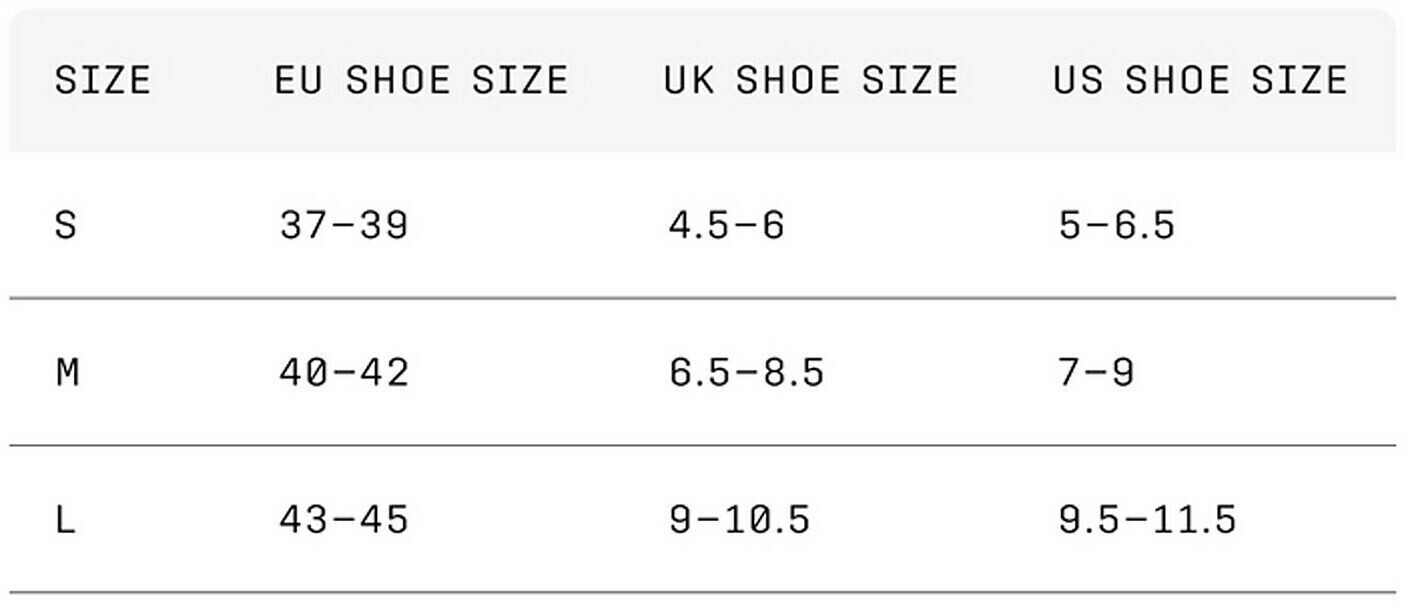Screen dimensions: 1408x608
Task: Click UK size 9–10.5 cell
Action: click(x=739, y=520)
